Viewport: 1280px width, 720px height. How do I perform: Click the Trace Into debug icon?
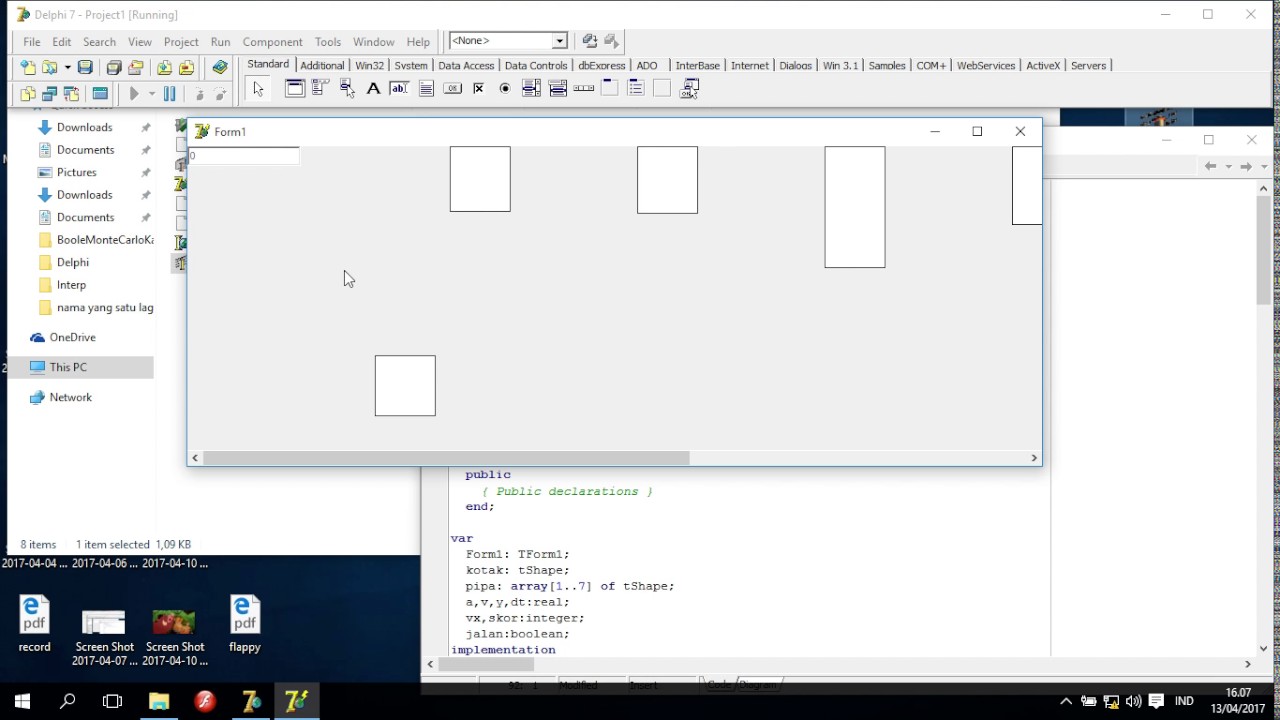click(x=199, y=94)
